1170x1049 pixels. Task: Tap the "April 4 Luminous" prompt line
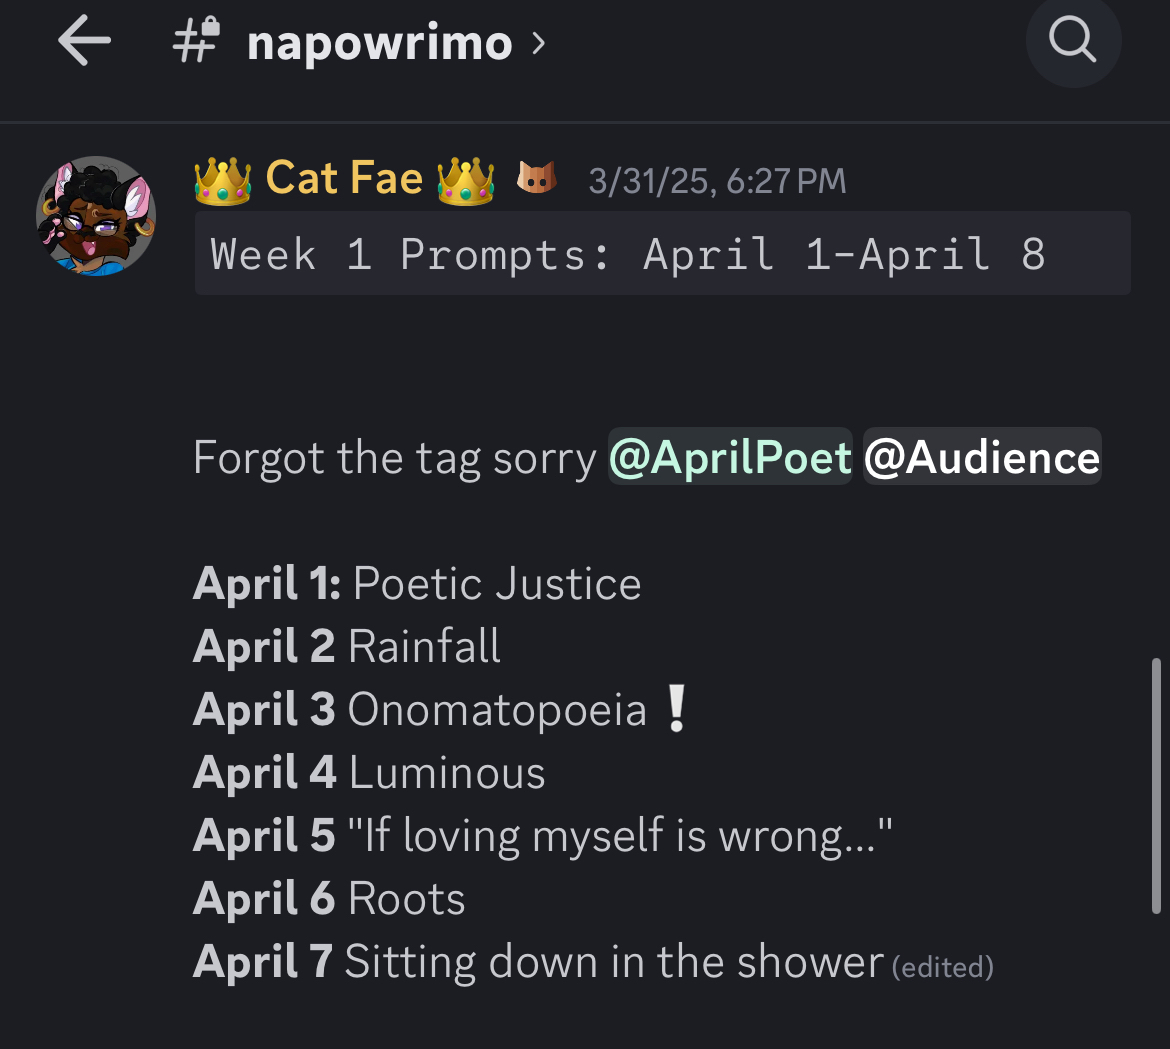369,773
